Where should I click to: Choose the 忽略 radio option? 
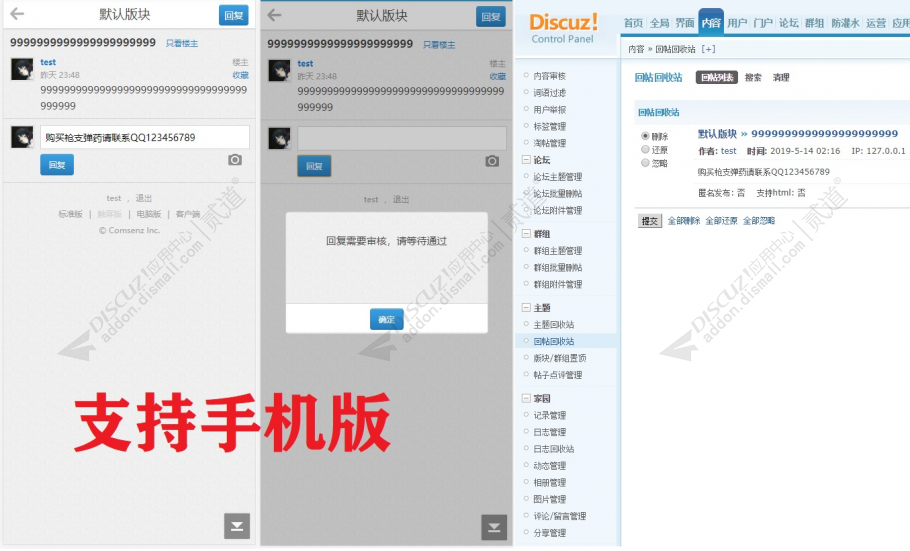(645, 163)
